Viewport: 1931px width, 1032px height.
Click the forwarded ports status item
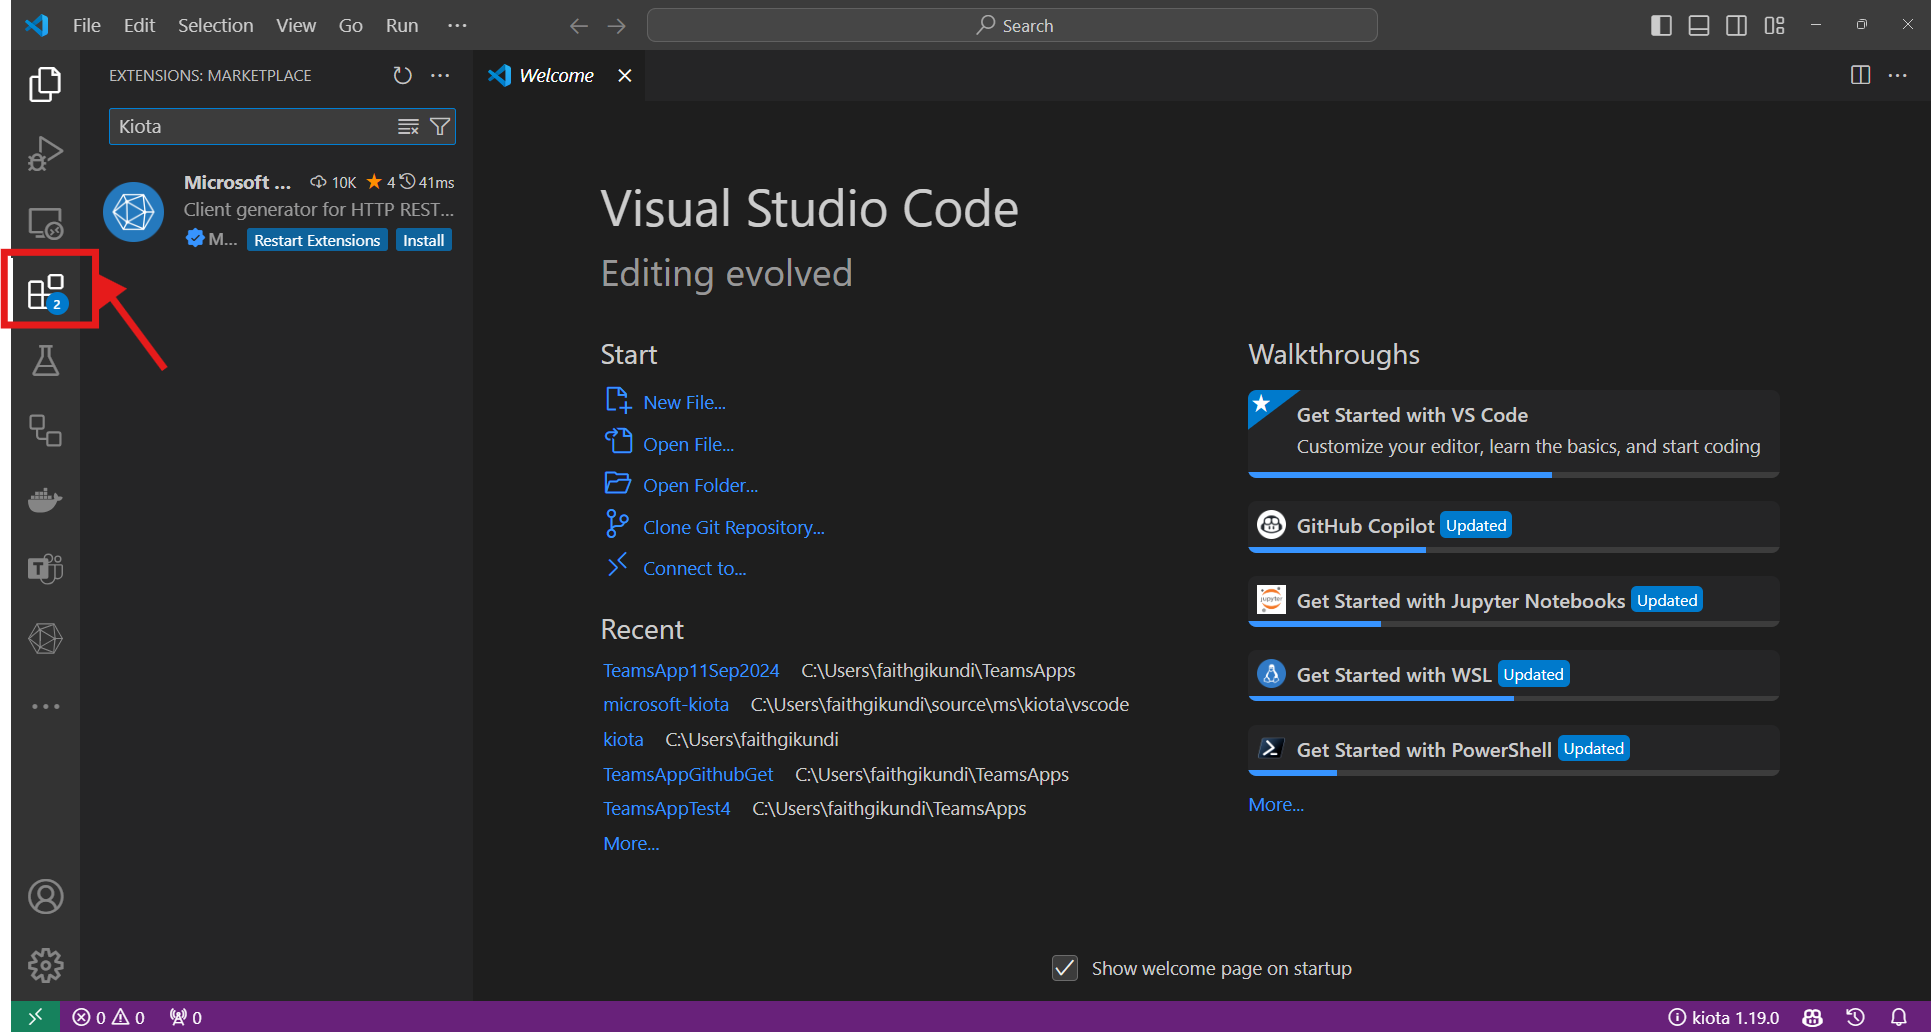click(x=186, y=1017)
